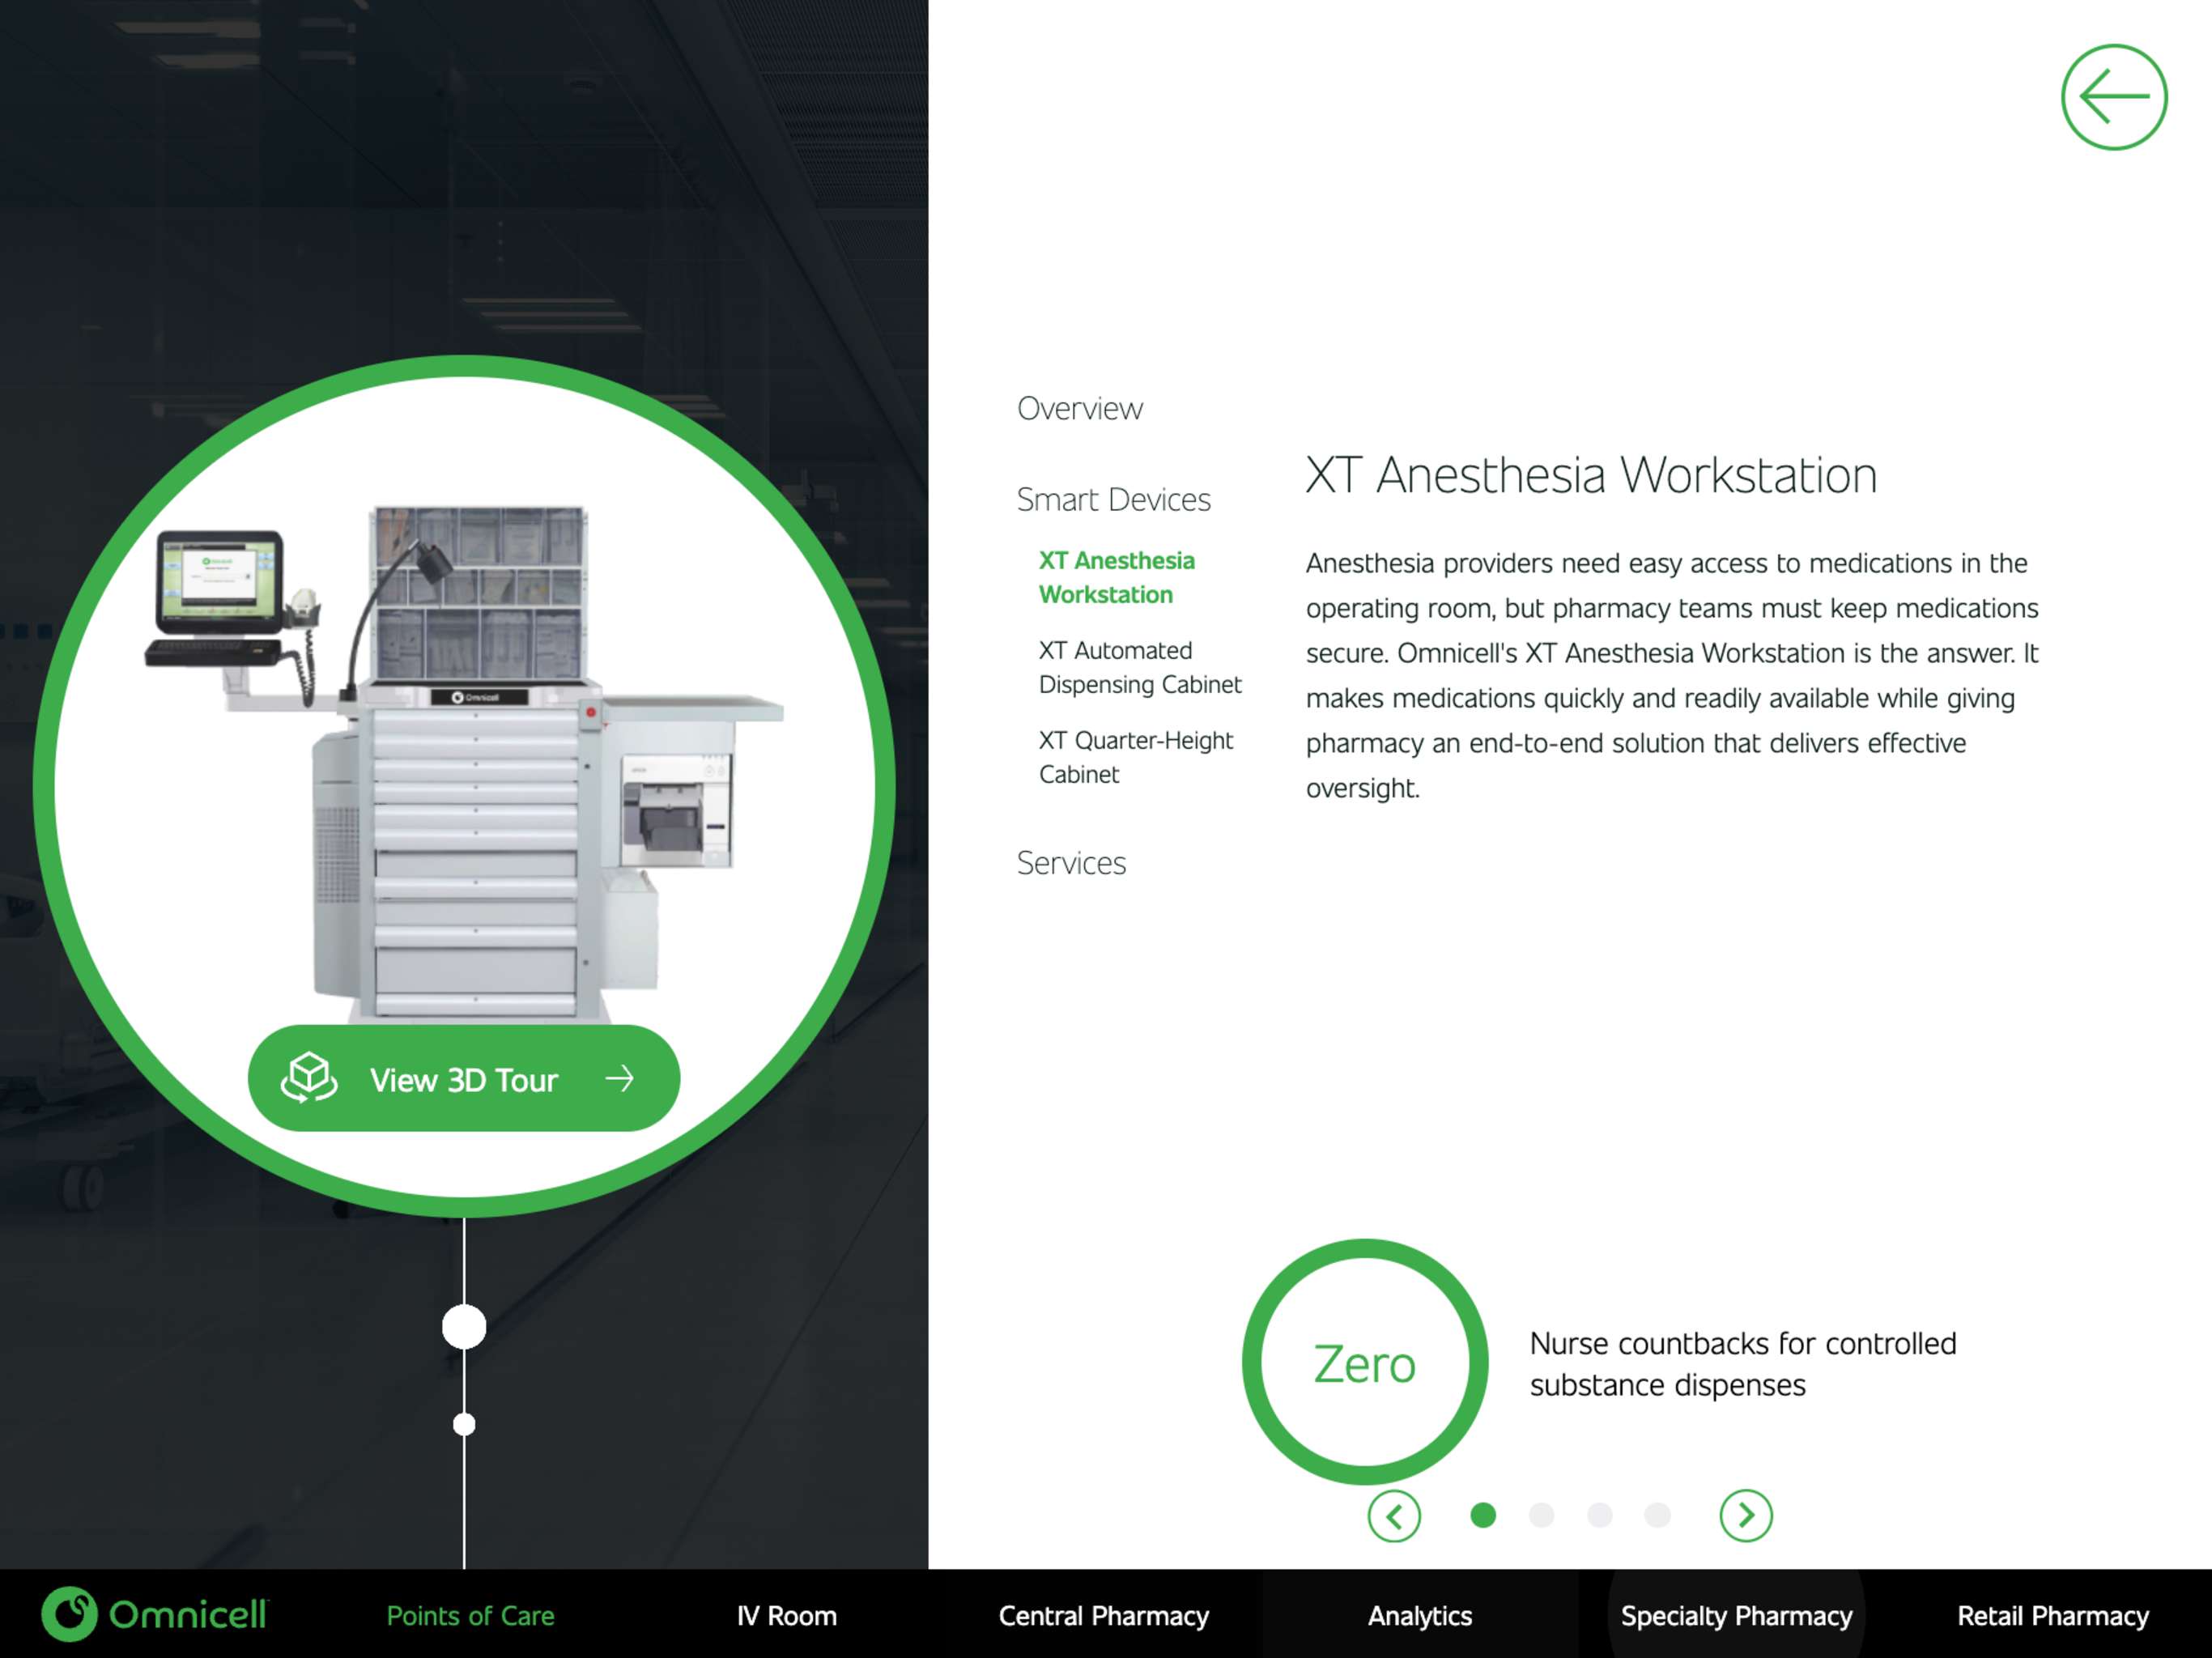Click the XT Anesthesia Workstation heading

coord(1591,475)
